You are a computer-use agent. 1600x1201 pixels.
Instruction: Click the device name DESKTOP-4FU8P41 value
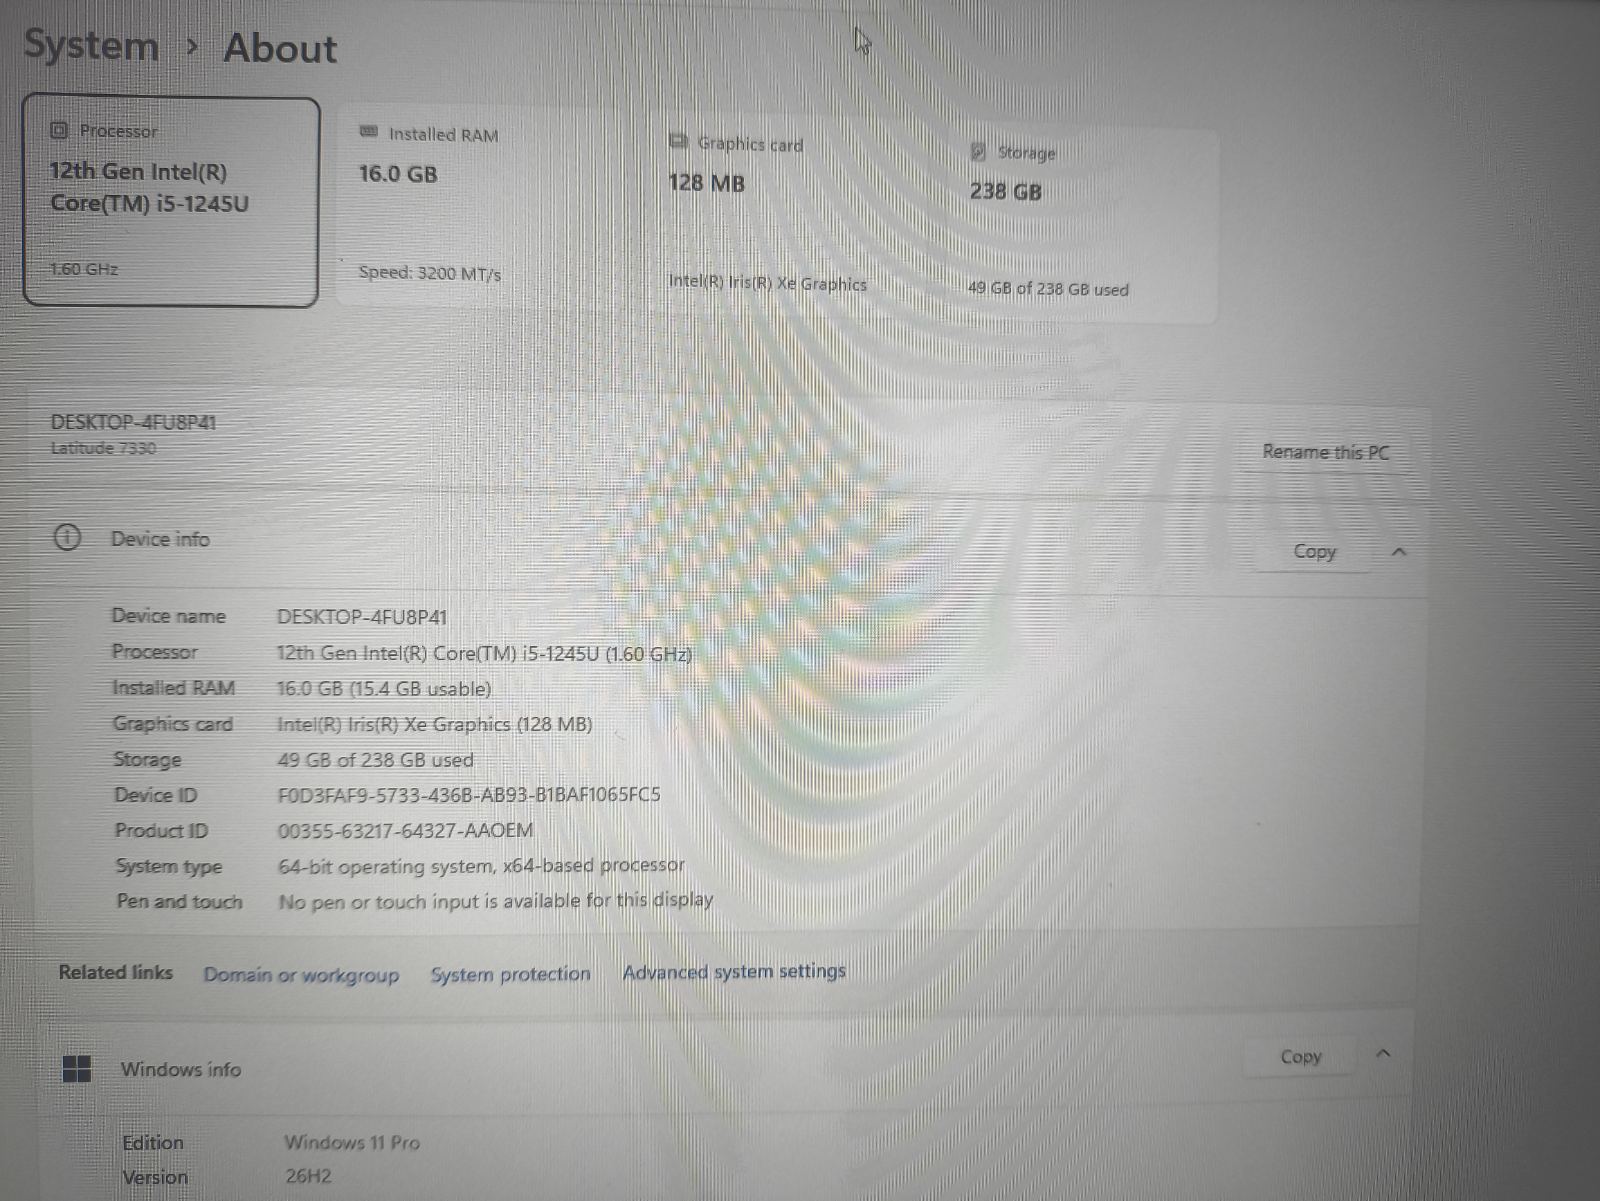coord(362,617)
